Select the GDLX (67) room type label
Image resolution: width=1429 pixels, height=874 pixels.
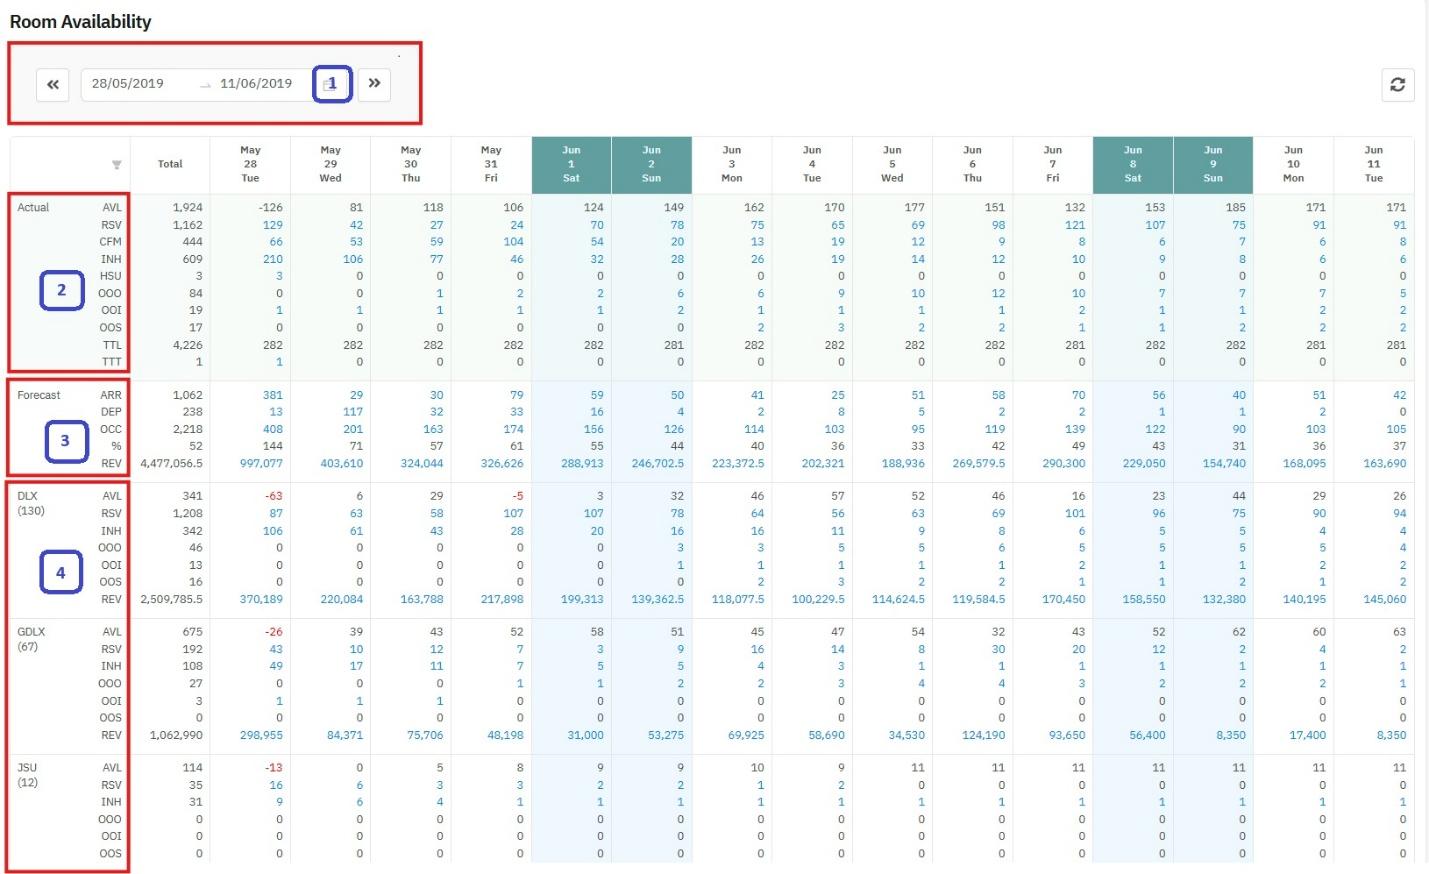click(31, 639)
